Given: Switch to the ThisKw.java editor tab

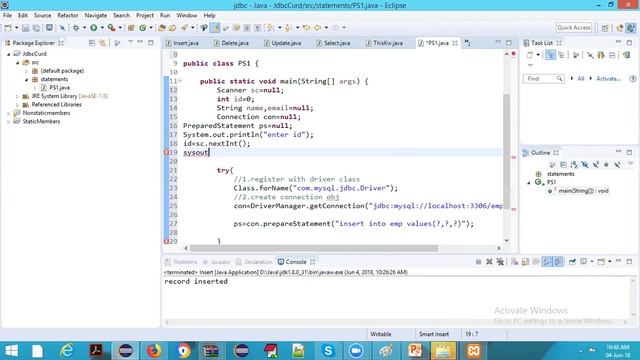Looking at the screenshot, I should click(x=384, y=43).
